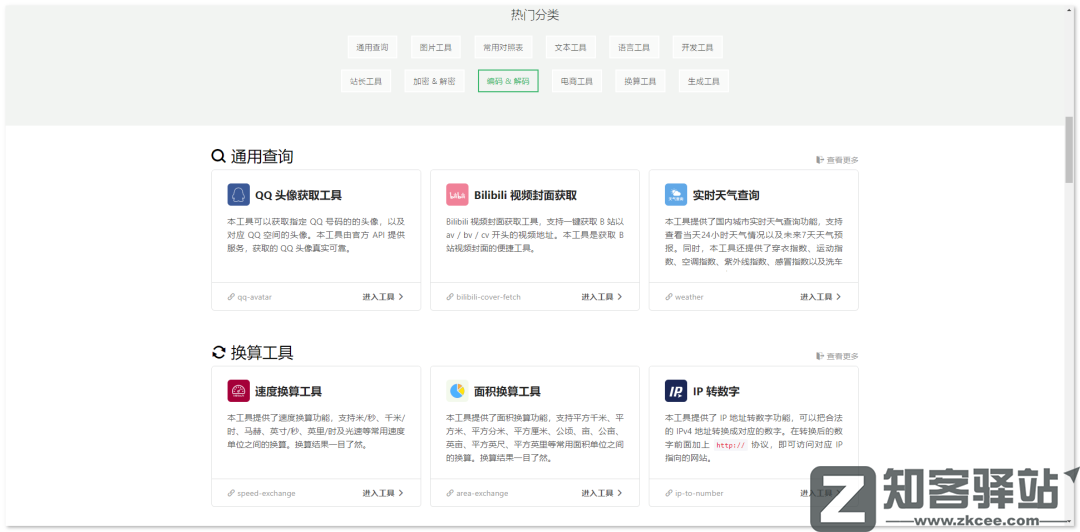Click the QQ penguin avatar icon
Screen dimensions: 1080x532
pos(238,194)
